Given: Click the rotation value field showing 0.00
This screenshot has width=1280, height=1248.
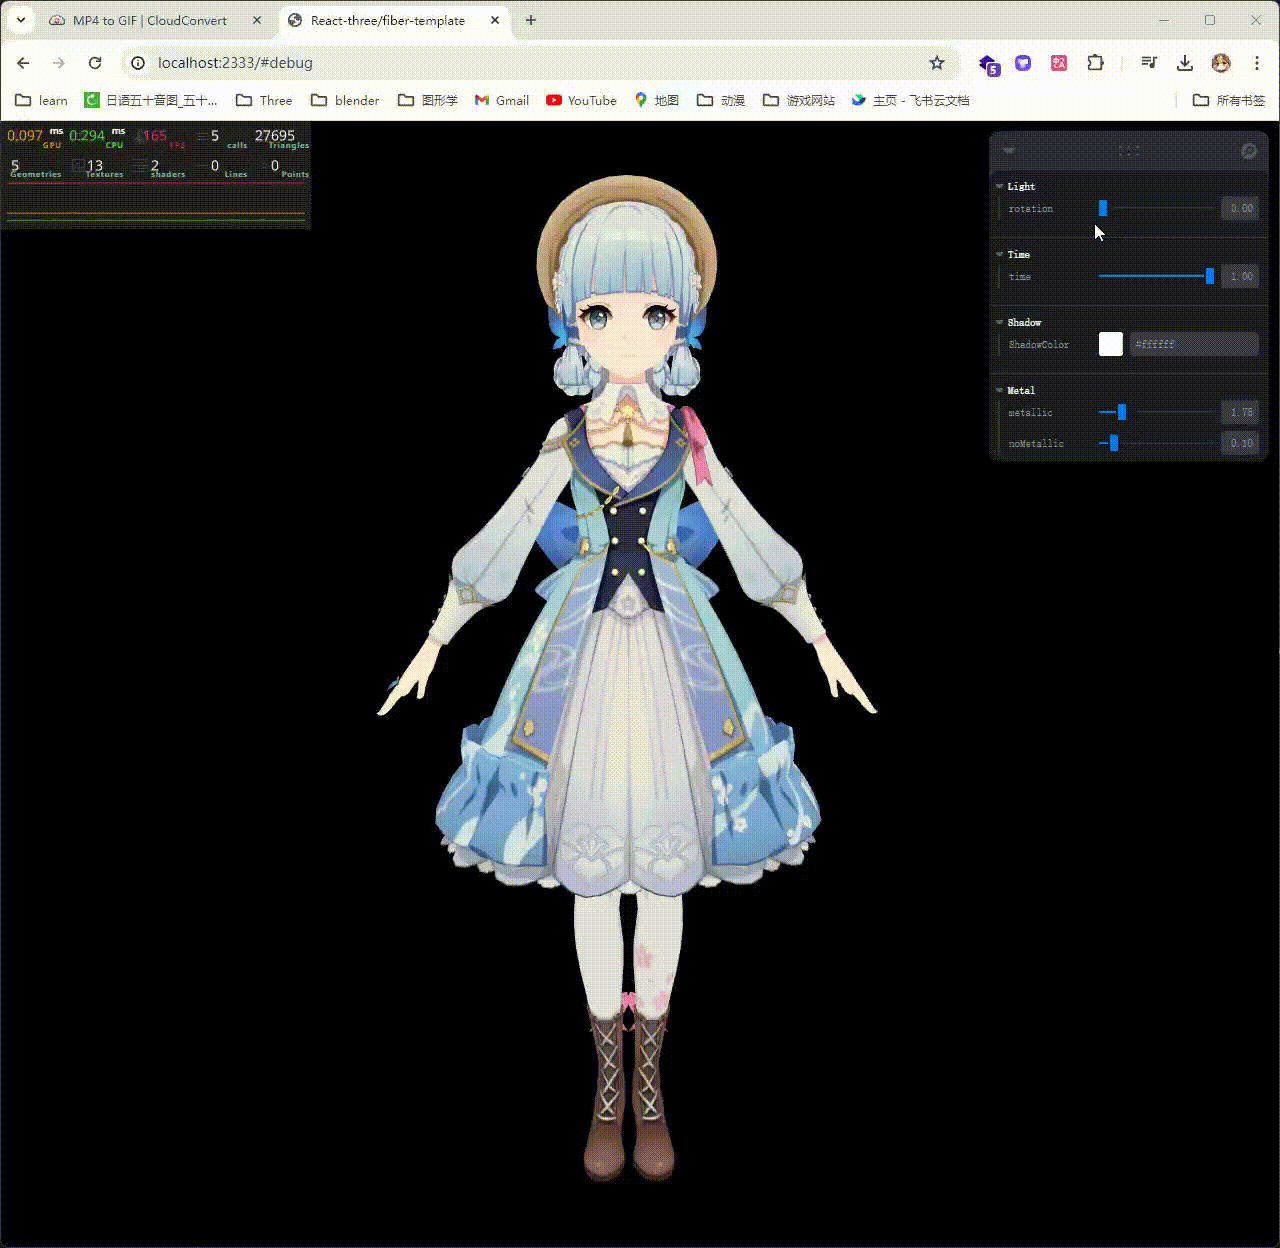Looking at the screenshot, I should click(x=1240, y=208).
